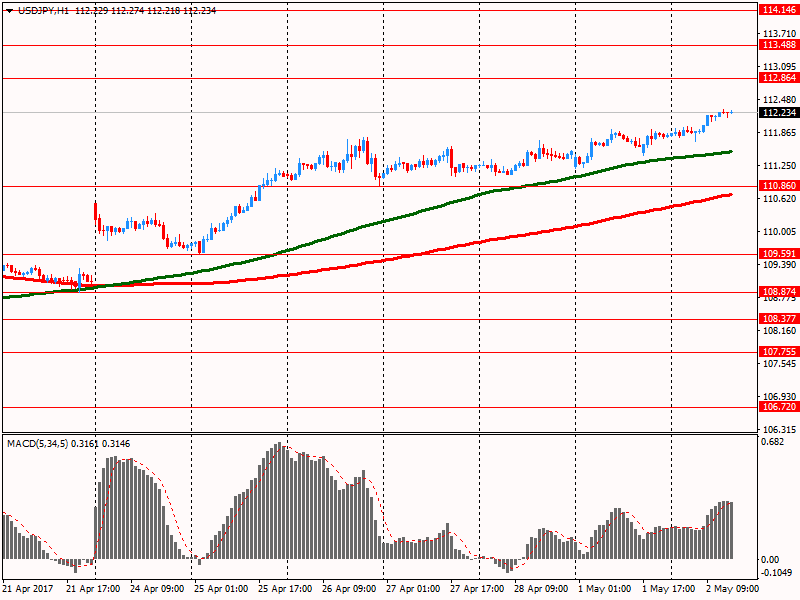Click the MACD scale value 0.682
The height and width of the screenshot is (600, 800).
[x=772, y=442]
